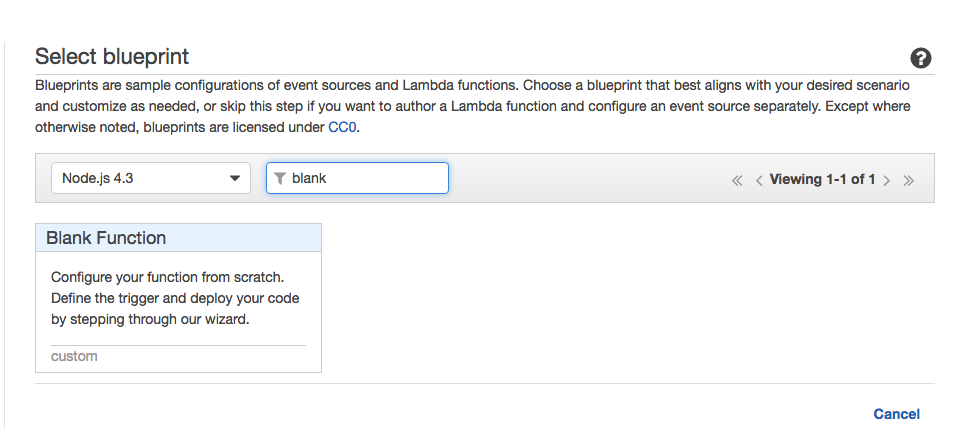The width and height of the screenshot is (959, 430).
Task: Click empty area of the filter toolbar
Action: coord(590,179)
